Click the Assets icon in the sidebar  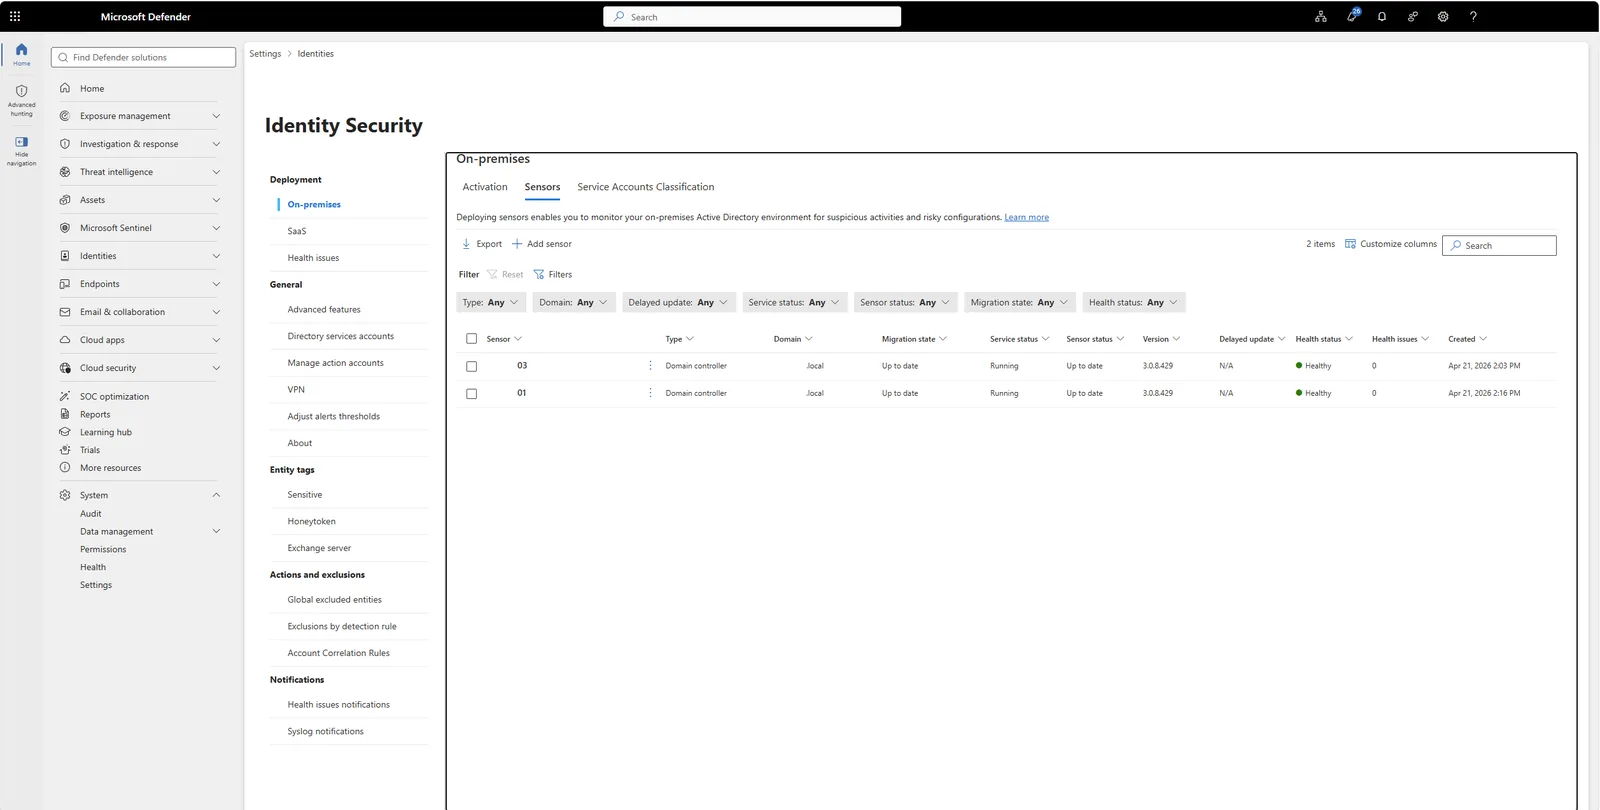(65, 200)
